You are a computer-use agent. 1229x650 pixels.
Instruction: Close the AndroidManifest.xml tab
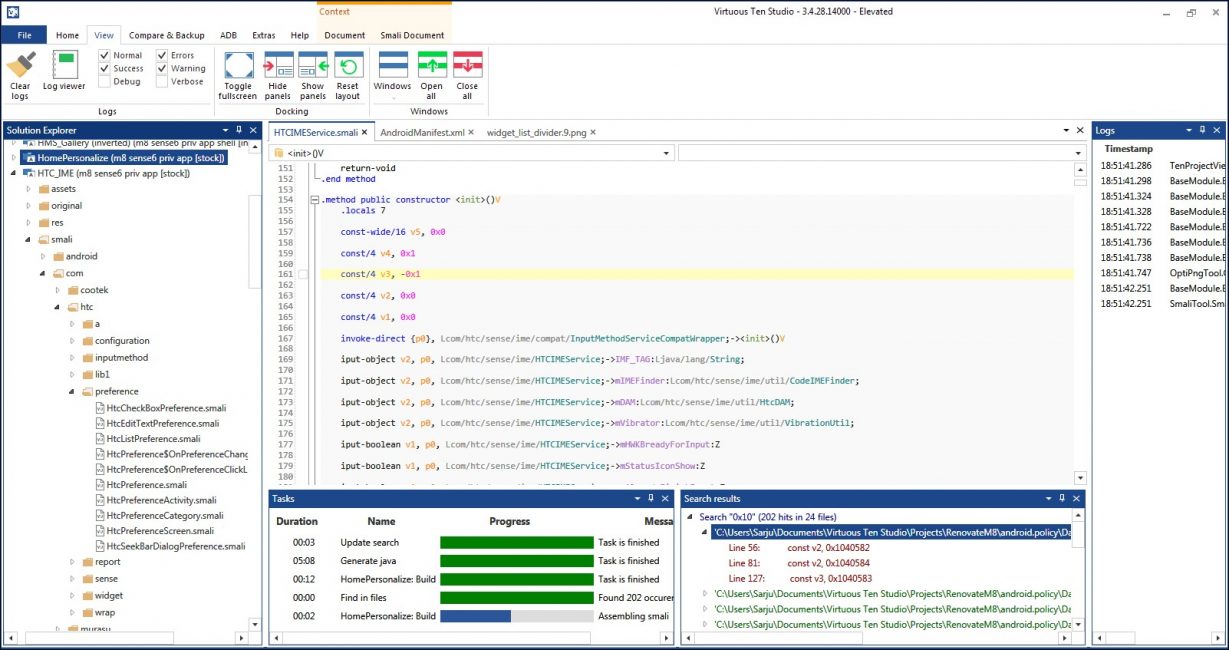(x=472, y=132)
